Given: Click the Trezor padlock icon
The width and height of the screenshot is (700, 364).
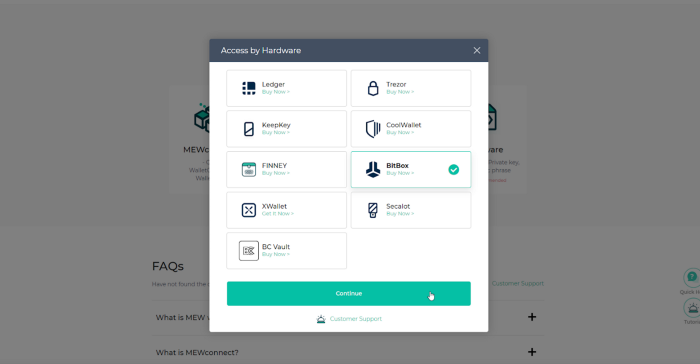Looking at the screenshot, I should pyautogui.click(x=373, y=88).
